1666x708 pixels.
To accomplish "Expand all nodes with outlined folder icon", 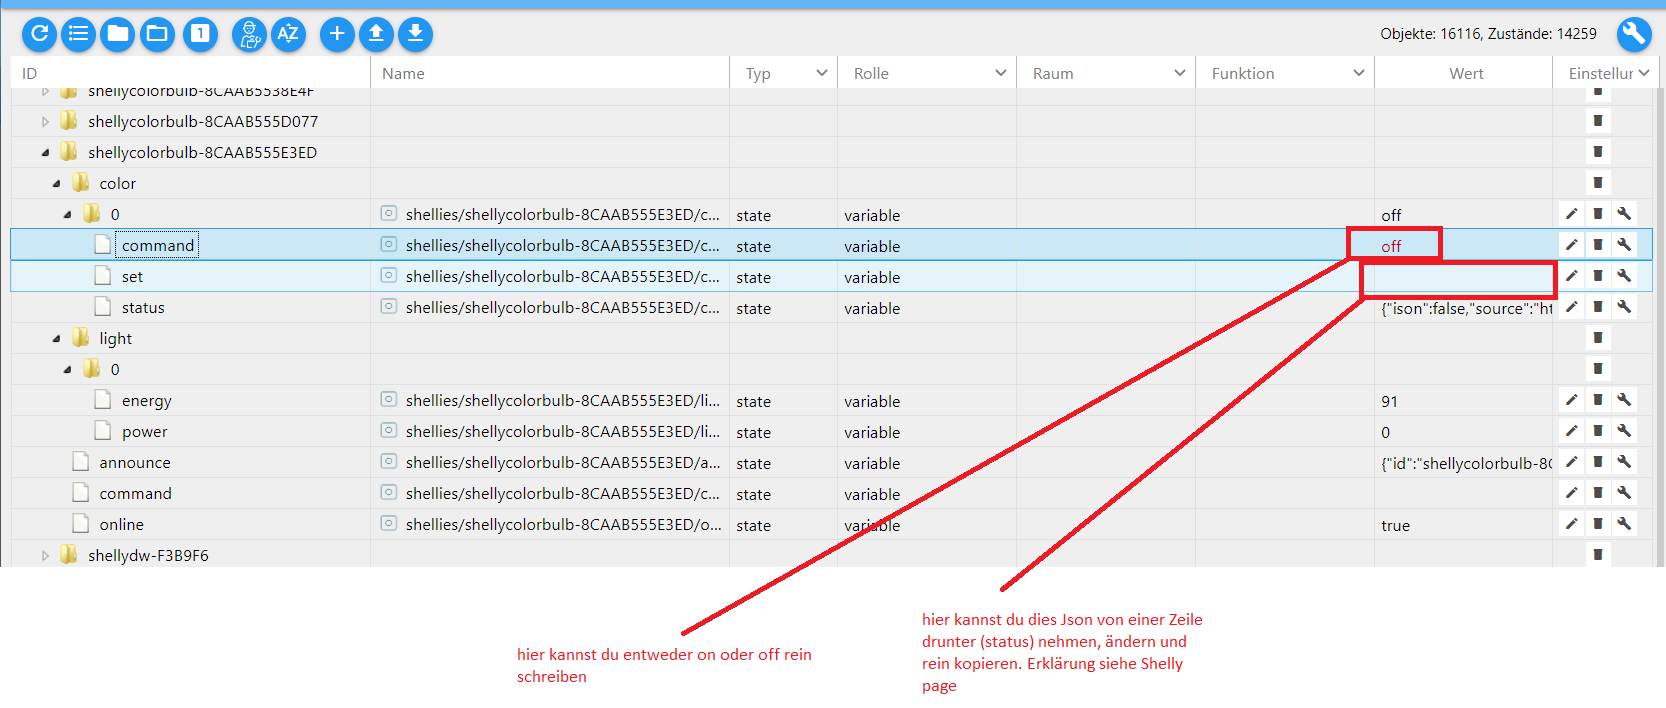I will click(157, 34).
